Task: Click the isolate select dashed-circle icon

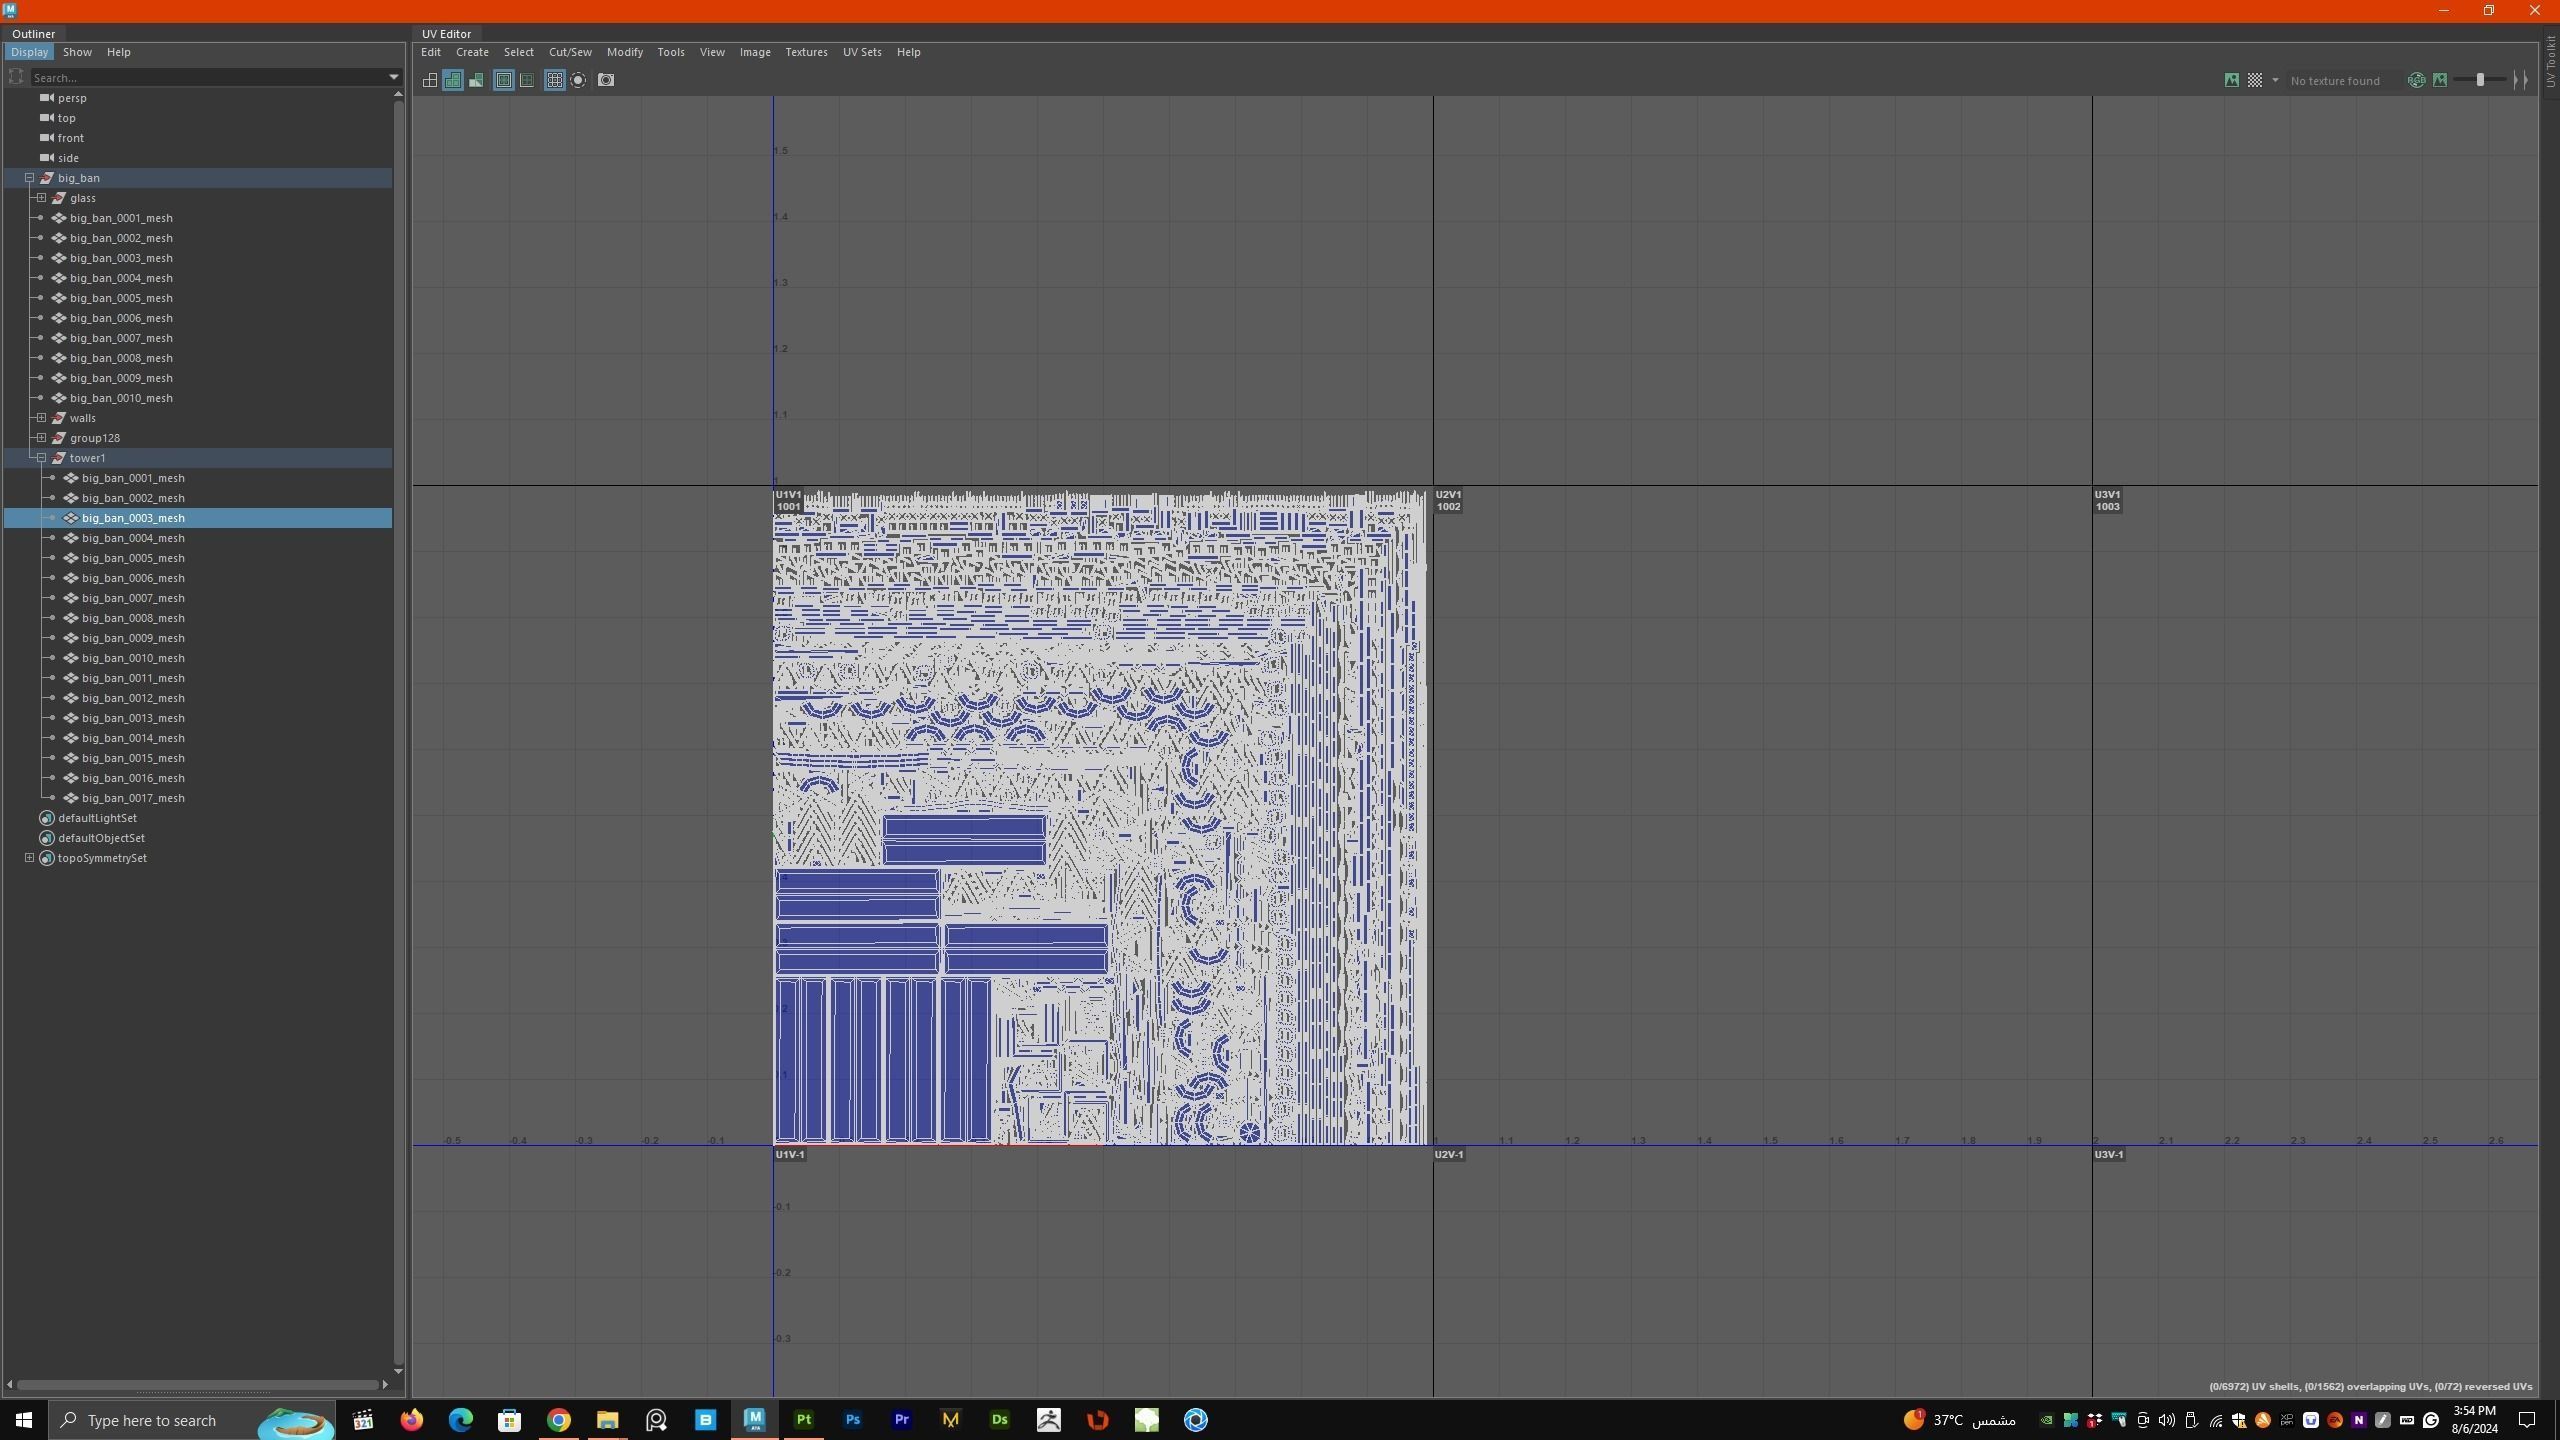Action: click(579, 80)
